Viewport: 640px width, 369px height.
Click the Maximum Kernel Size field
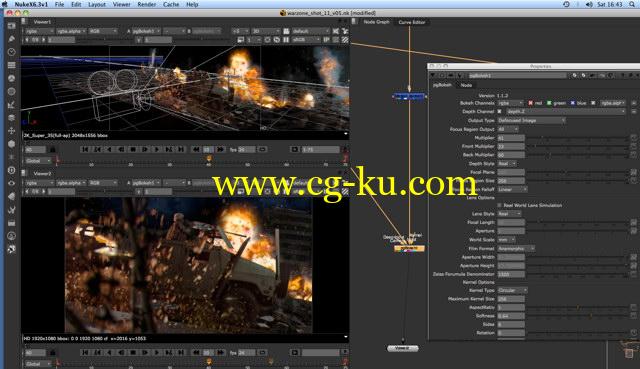pyautogui.click(x=511, y=299)
